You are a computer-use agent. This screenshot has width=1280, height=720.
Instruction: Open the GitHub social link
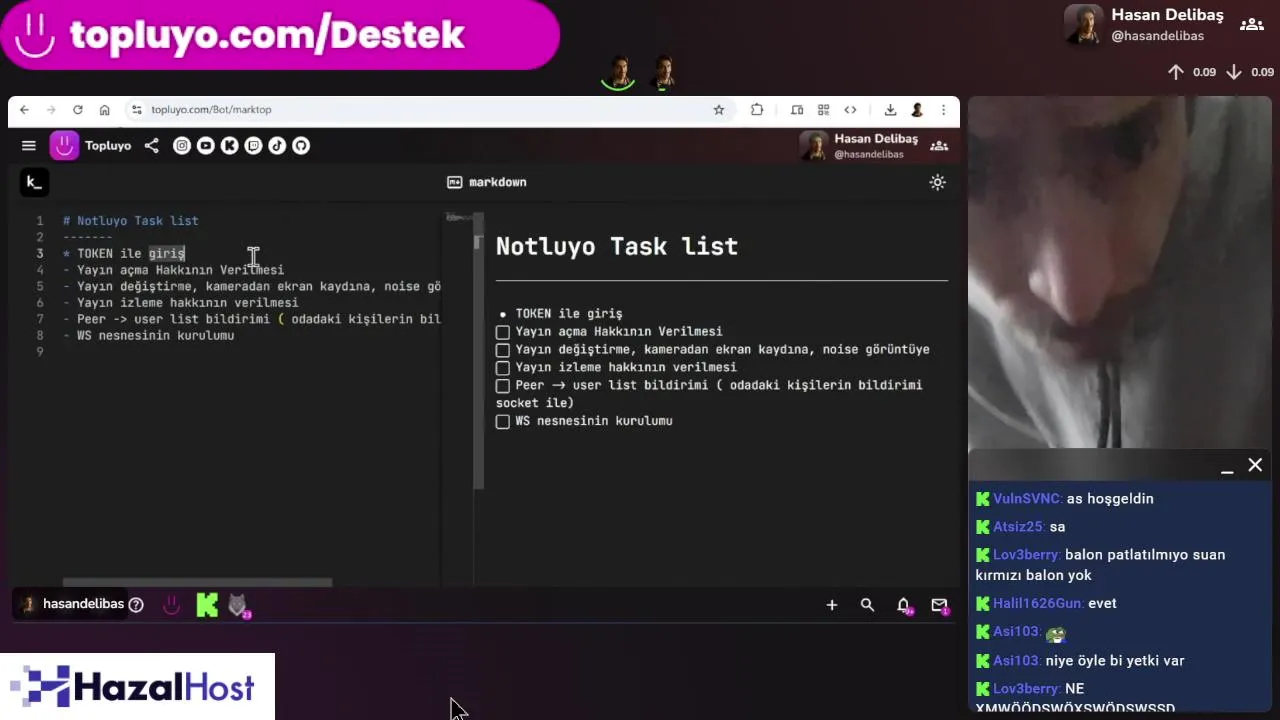pyautogui.click(x=301, y=146)
